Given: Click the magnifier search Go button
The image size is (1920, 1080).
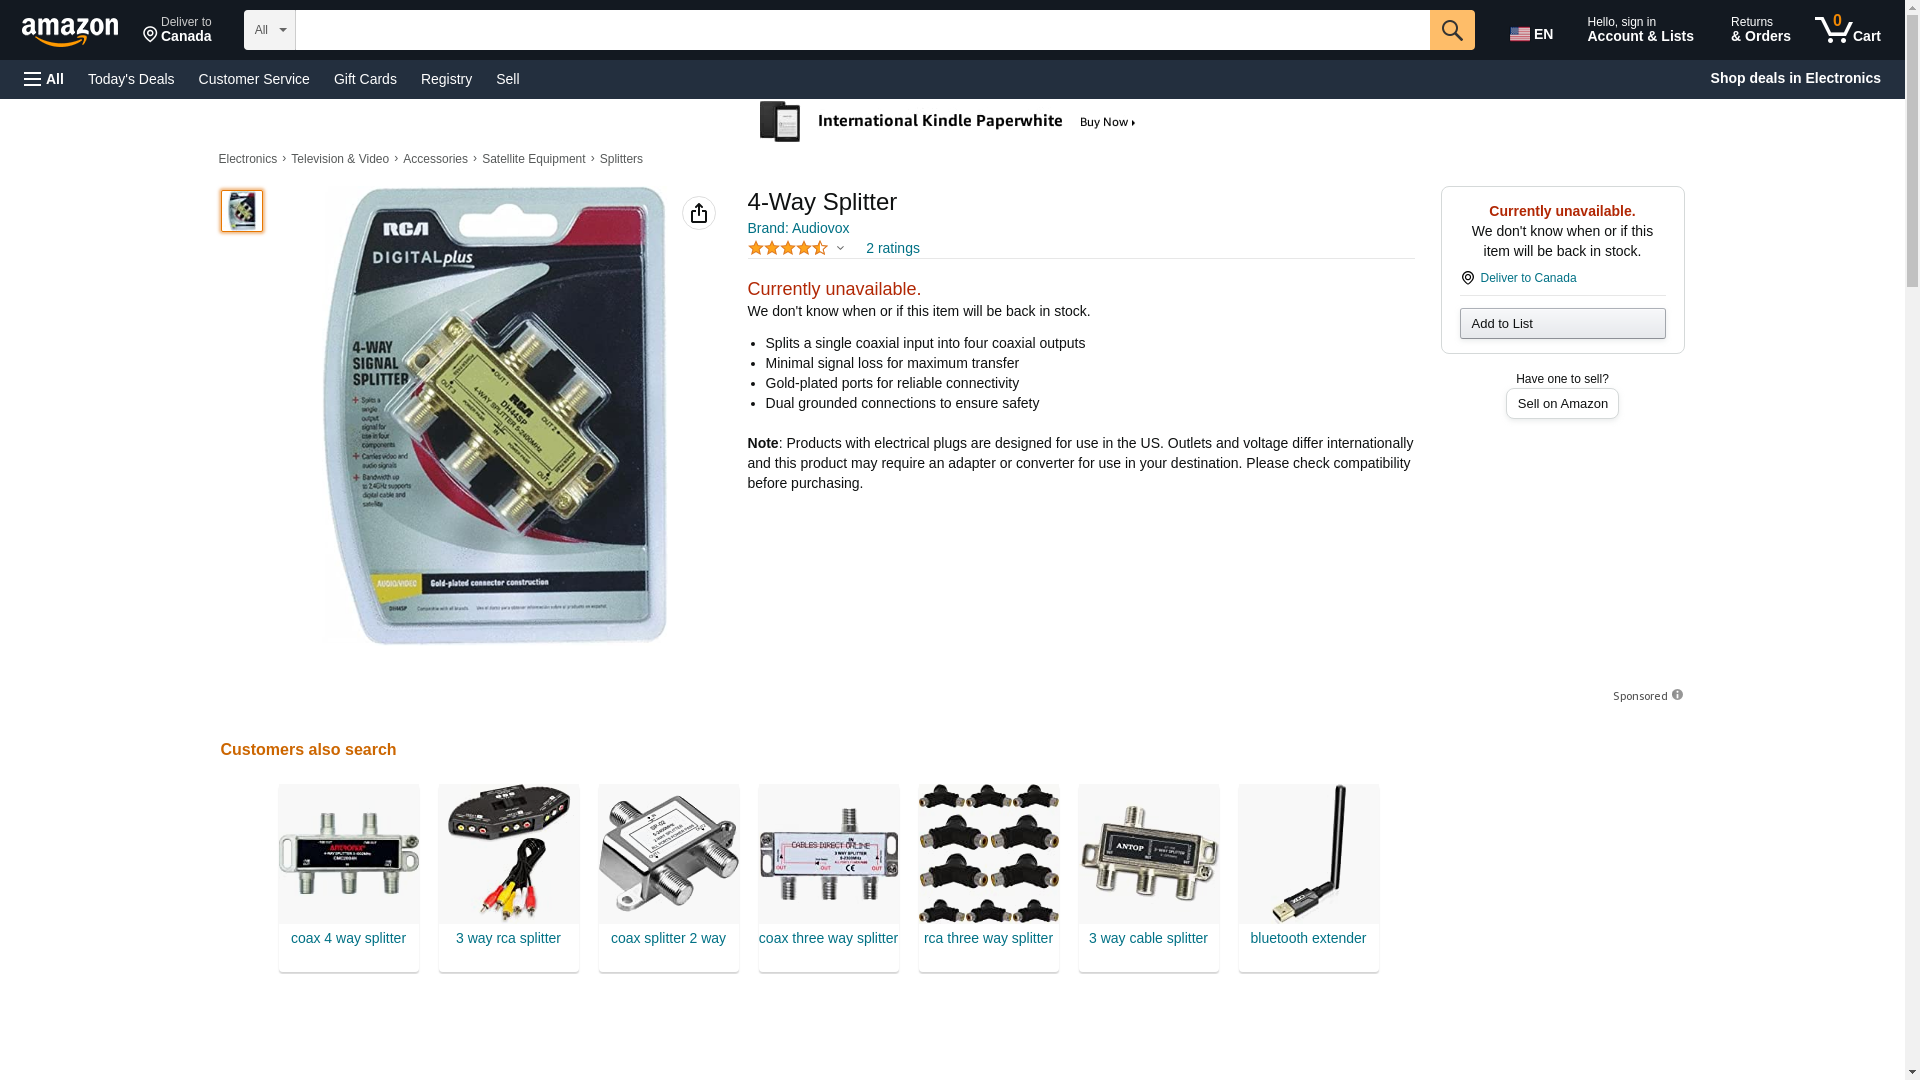Looking at the screenshot, I should [x=1452, y=30].
